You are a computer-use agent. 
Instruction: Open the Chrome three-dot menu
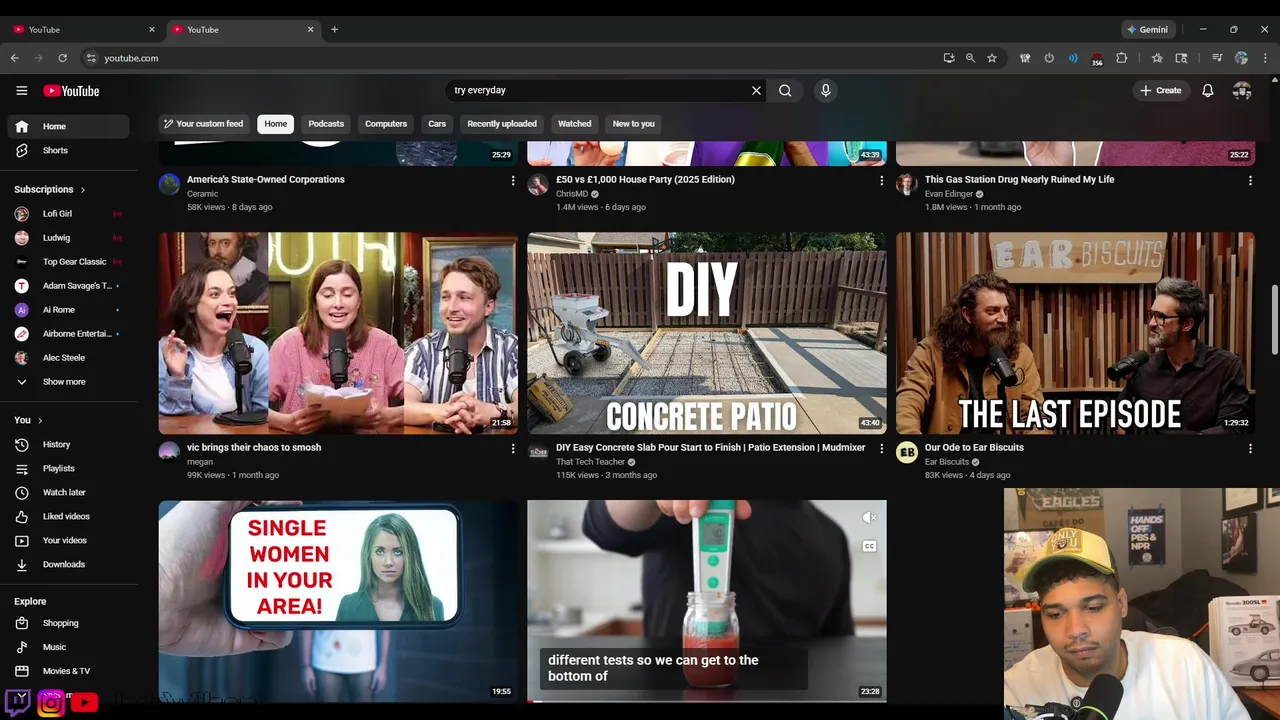(x=1265, y=58)
